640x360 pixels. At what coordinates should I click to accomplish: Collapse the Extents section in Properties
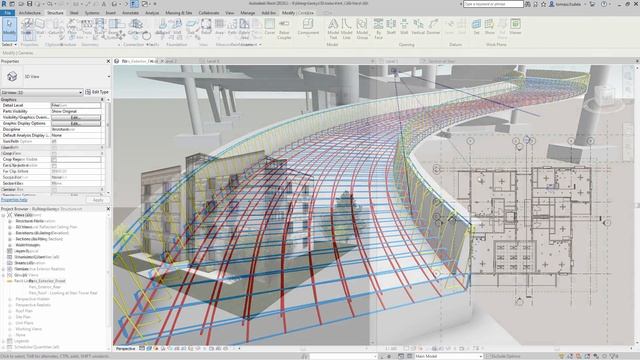click(x=102, y=147)
